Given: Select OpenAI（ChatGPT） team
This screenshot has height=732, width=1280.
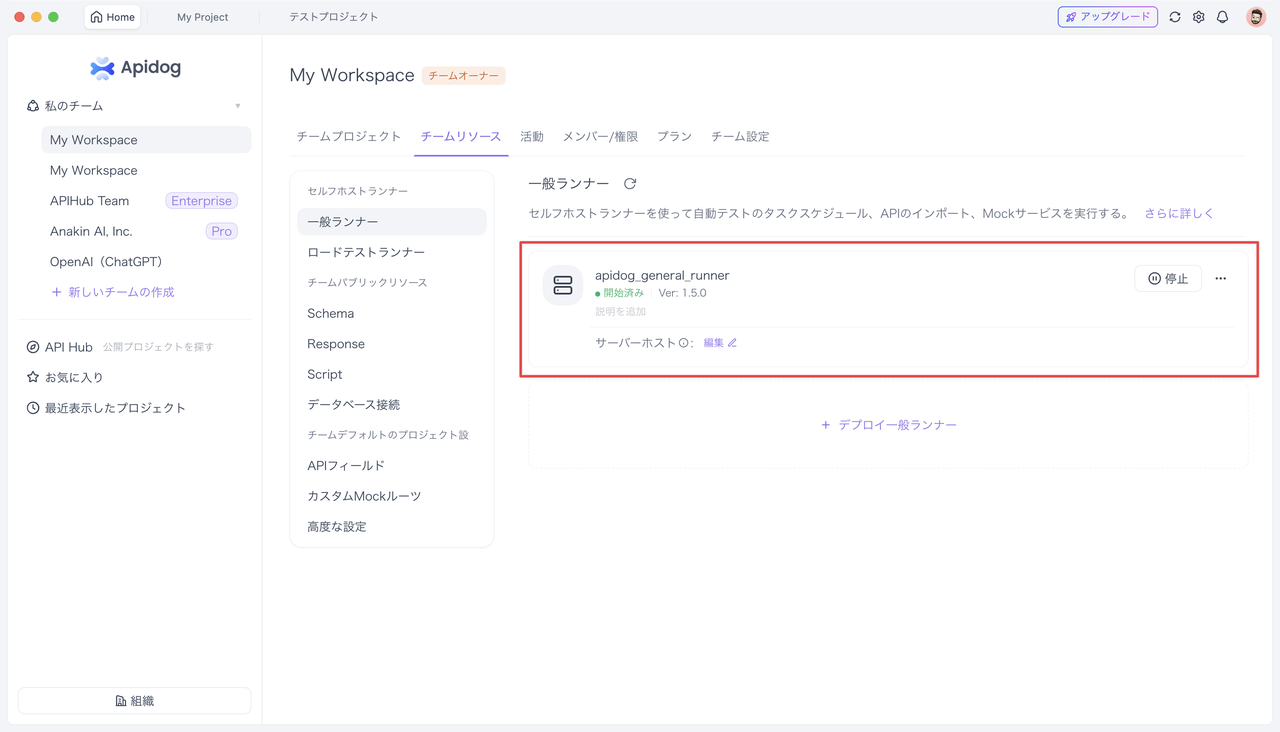Looking at the screenshot, I should [x=106, y=262].
